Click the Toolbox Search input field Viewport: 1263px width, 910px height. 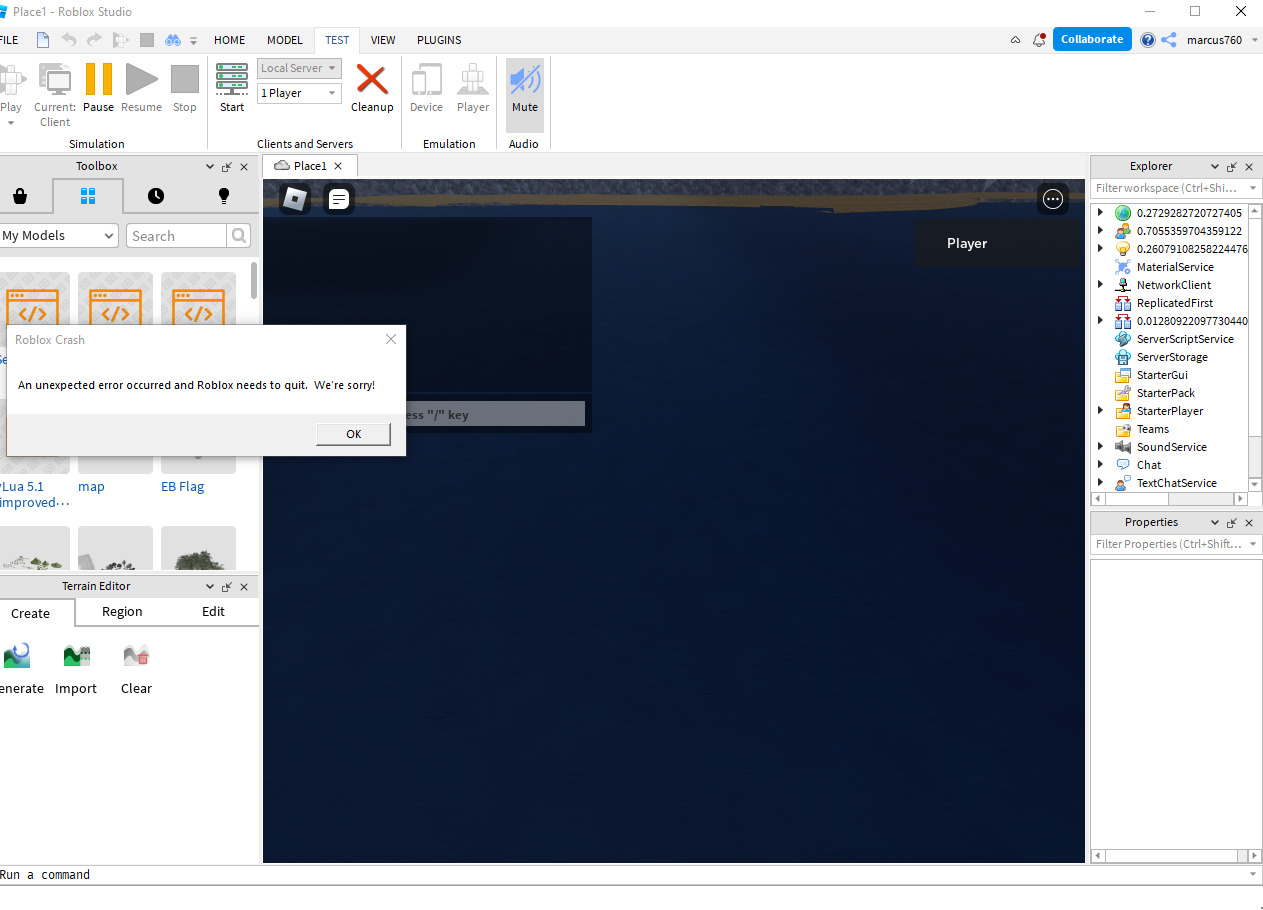176,236
